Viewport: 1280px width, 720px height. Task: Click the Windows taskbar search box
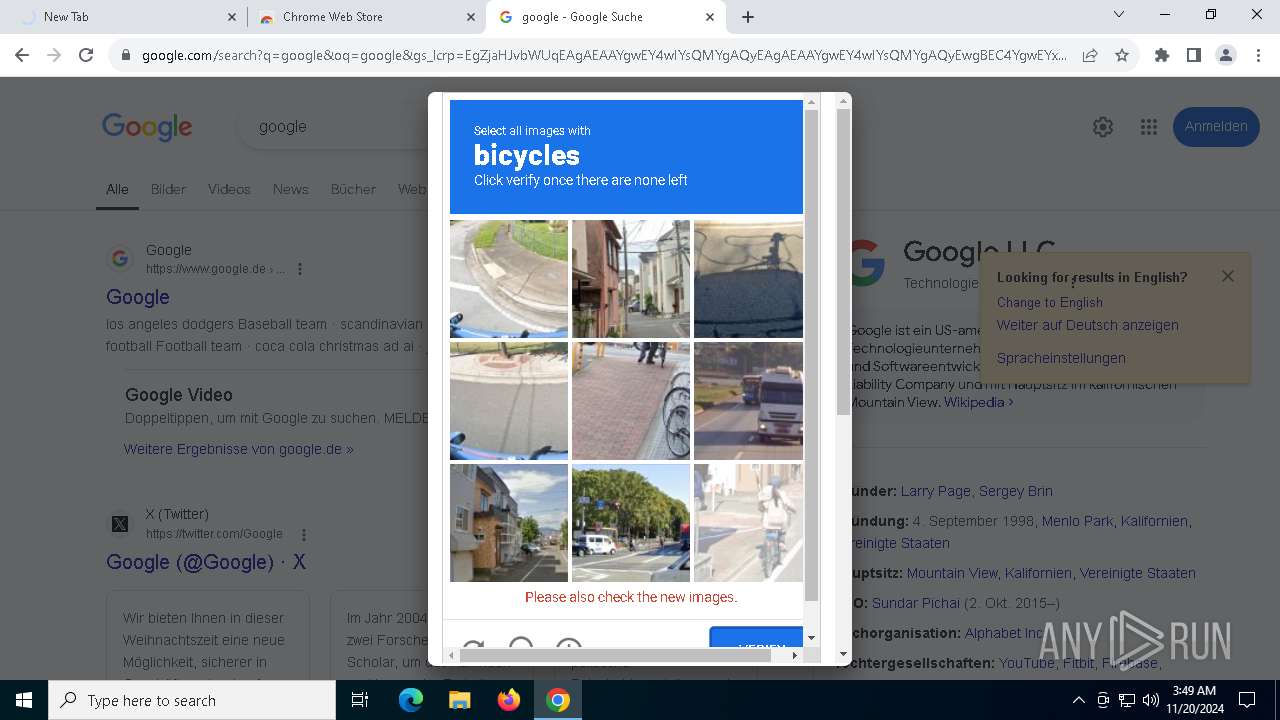pyautogui.click(x=192, y=700)
